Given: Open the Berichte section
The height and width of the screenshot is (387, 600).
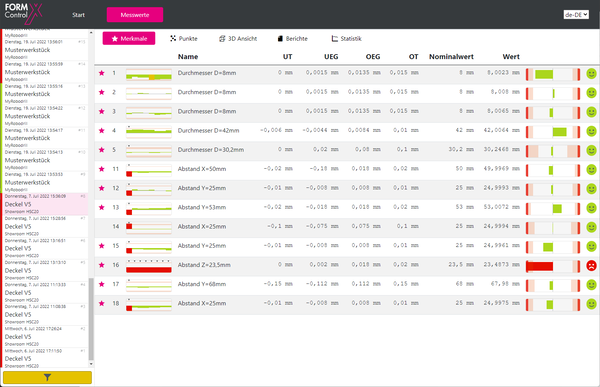Looking at the screenshot, I should [293, 39].
